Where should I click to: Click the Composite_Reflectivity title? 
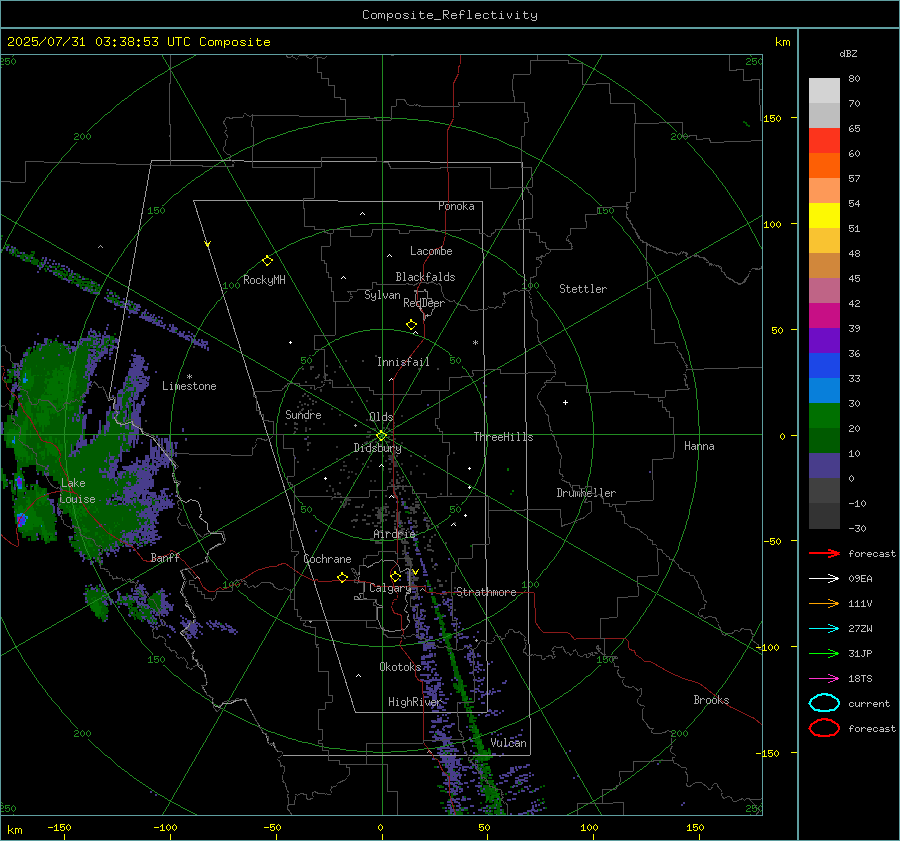point(449,15)
